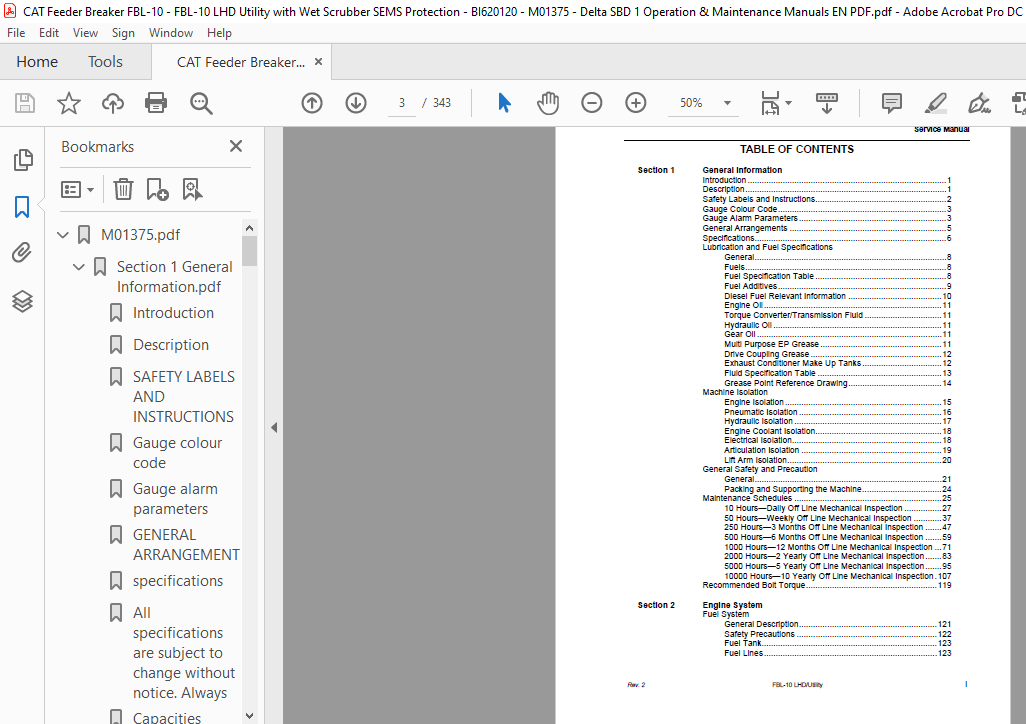The height and width of the screenshot is (724, 1026).
Task: Add document to starred with star icon
Action: (69, 103)
